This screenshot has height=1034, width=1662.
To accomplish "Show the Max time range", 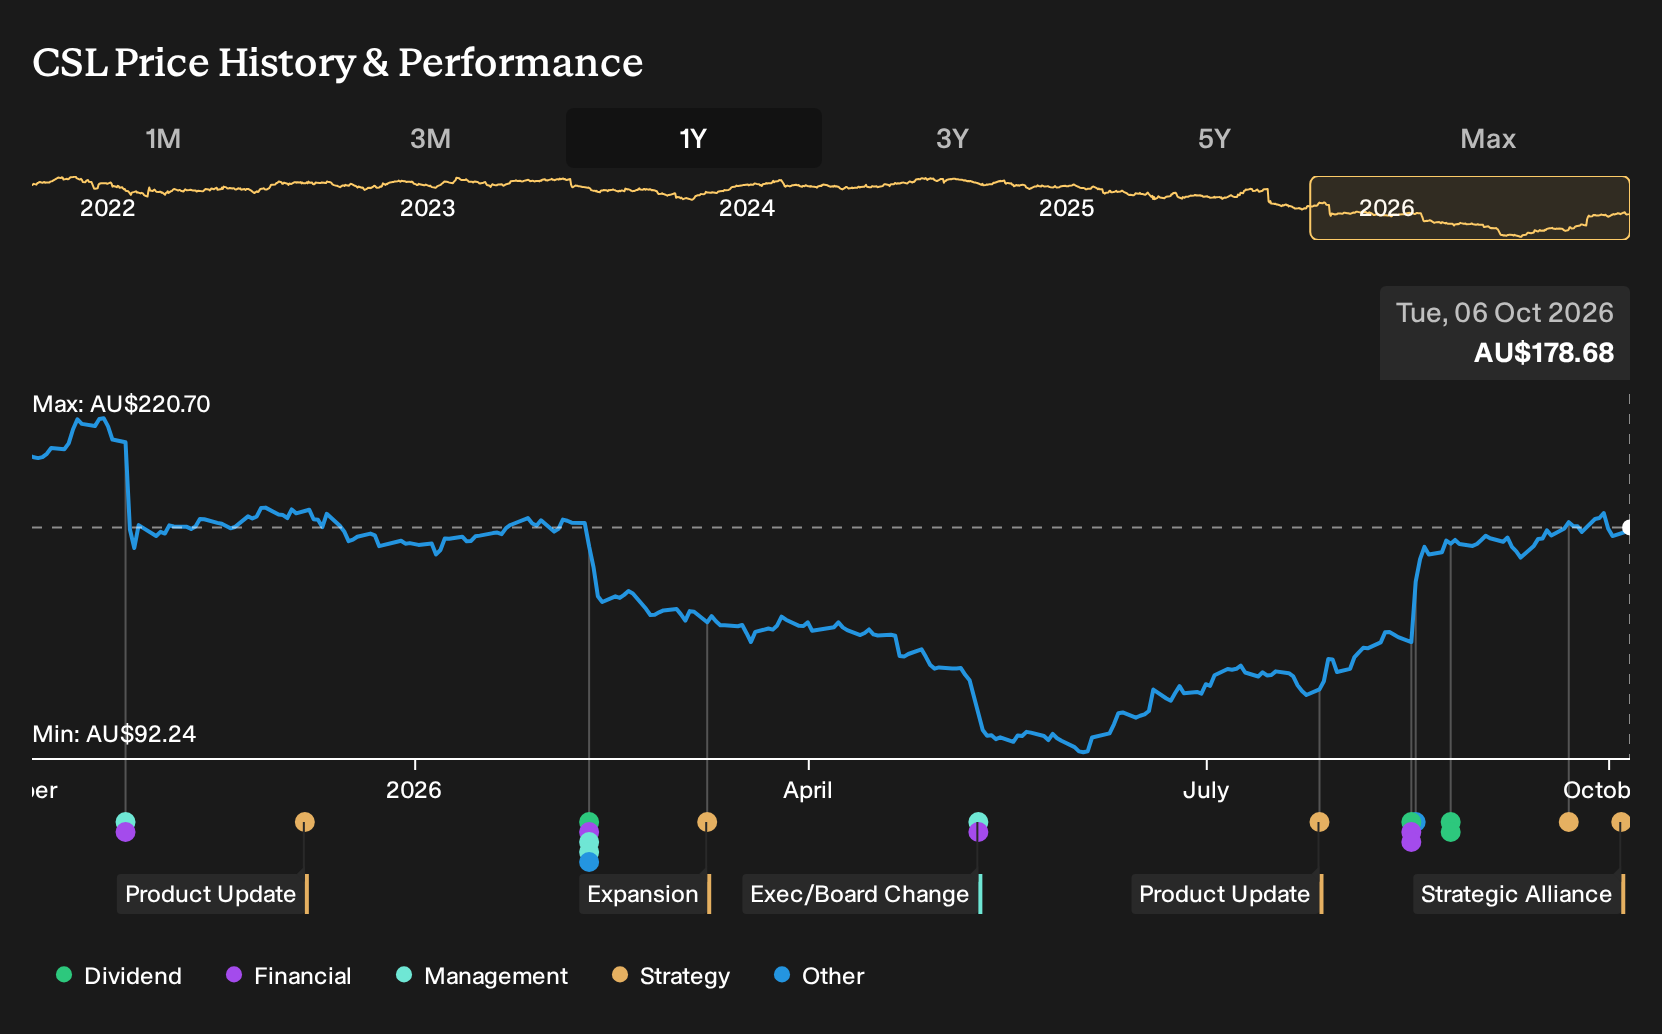I will tap(1488, 138).
